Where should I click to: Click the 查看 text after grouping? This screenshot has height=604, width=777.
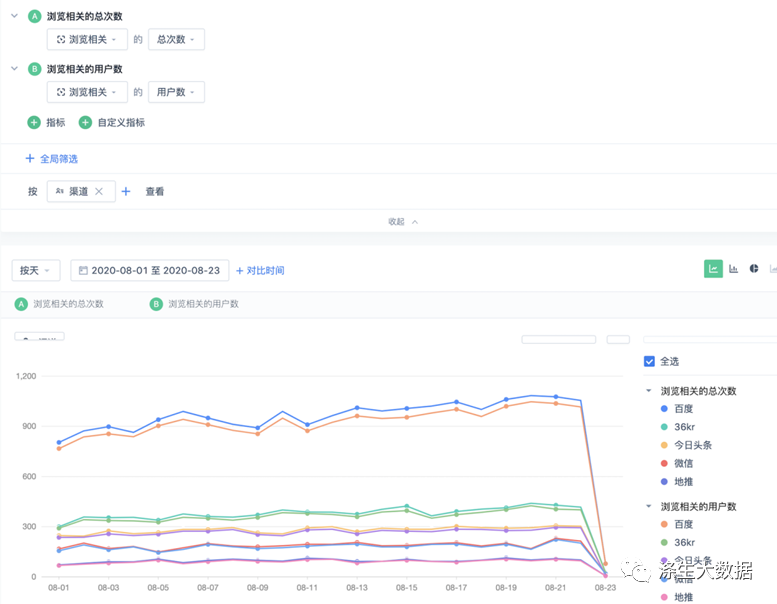click(x=155, y=191)
